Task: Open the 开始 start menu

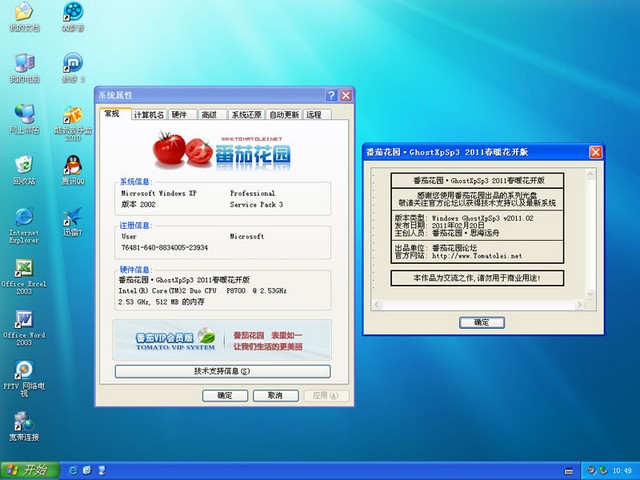Action: tap(29, 469)
